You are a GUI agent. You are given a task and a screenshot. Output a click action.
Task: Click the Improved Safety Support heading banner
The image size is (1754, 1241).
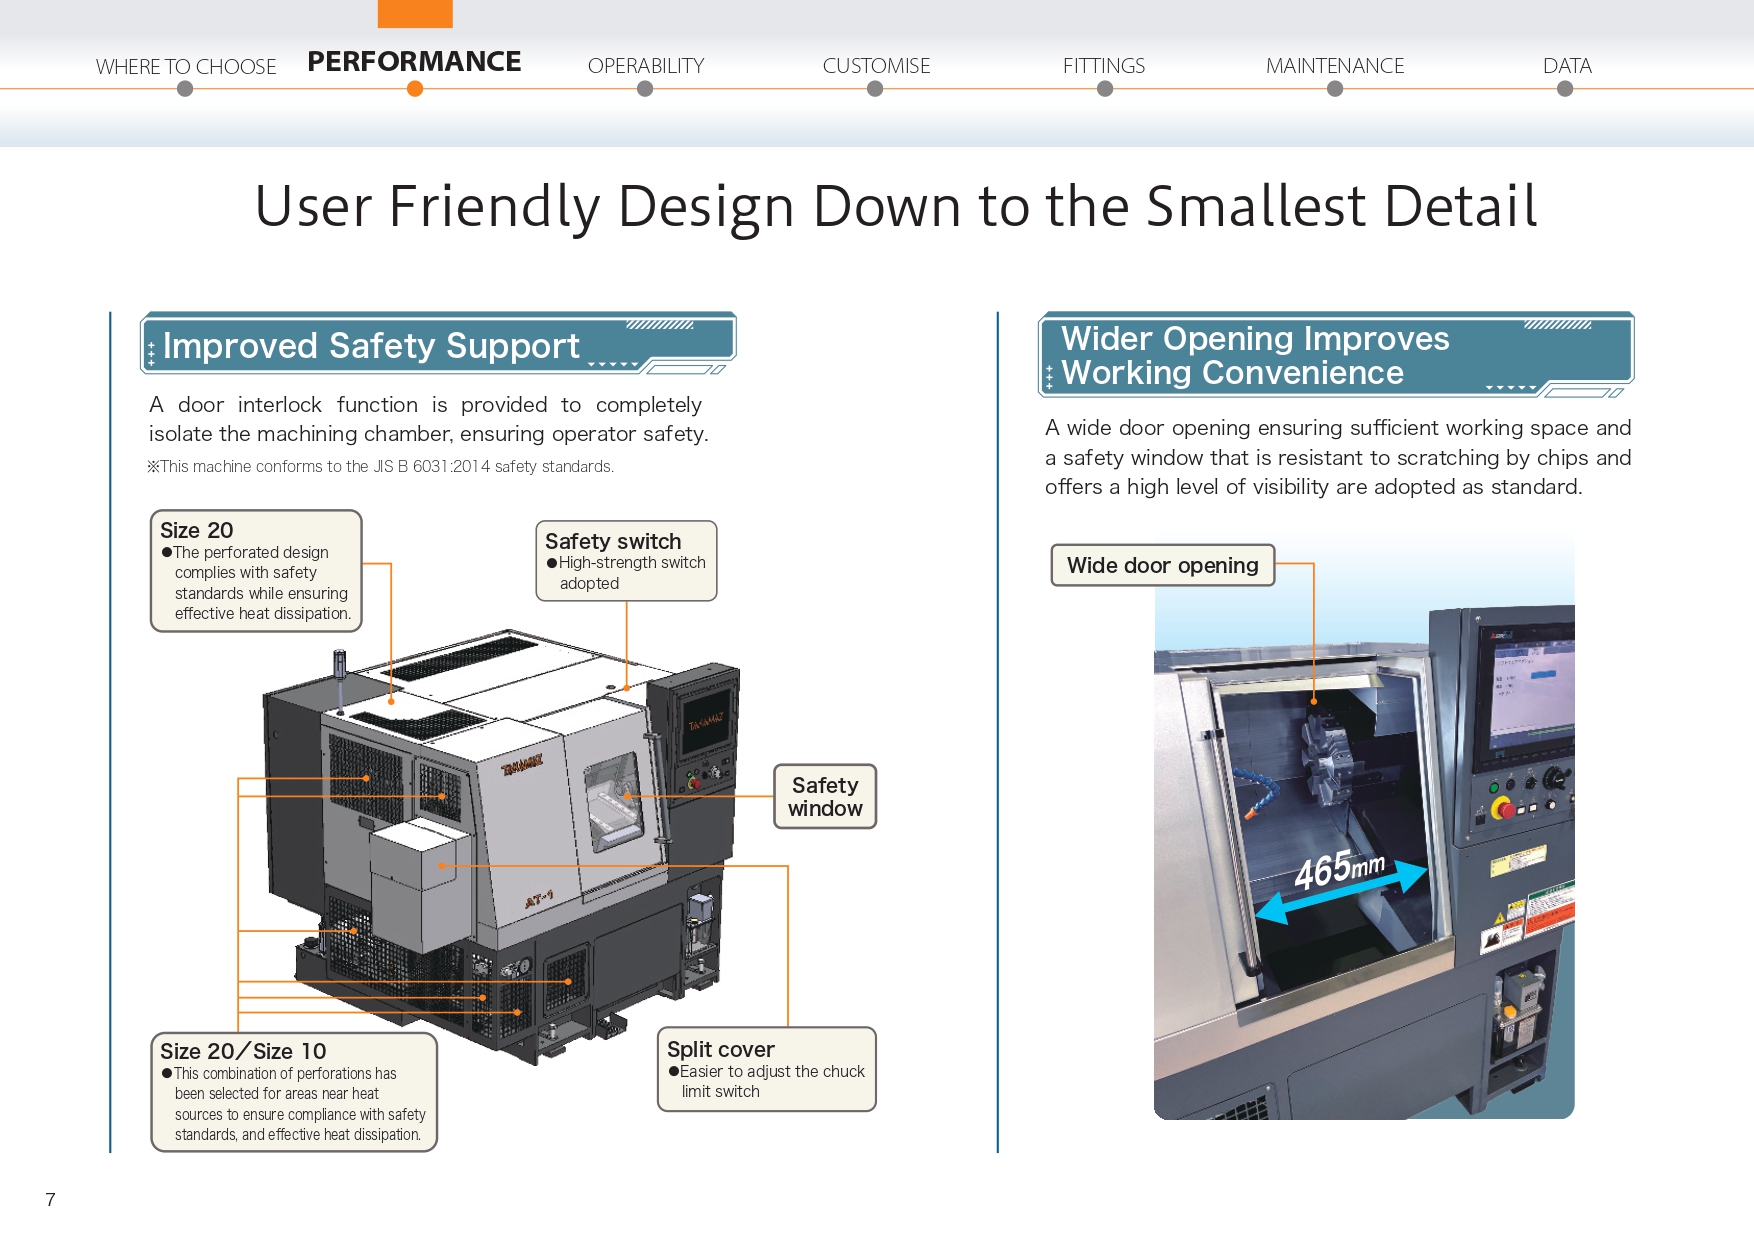pyautogui.click(x=438, y=344)
